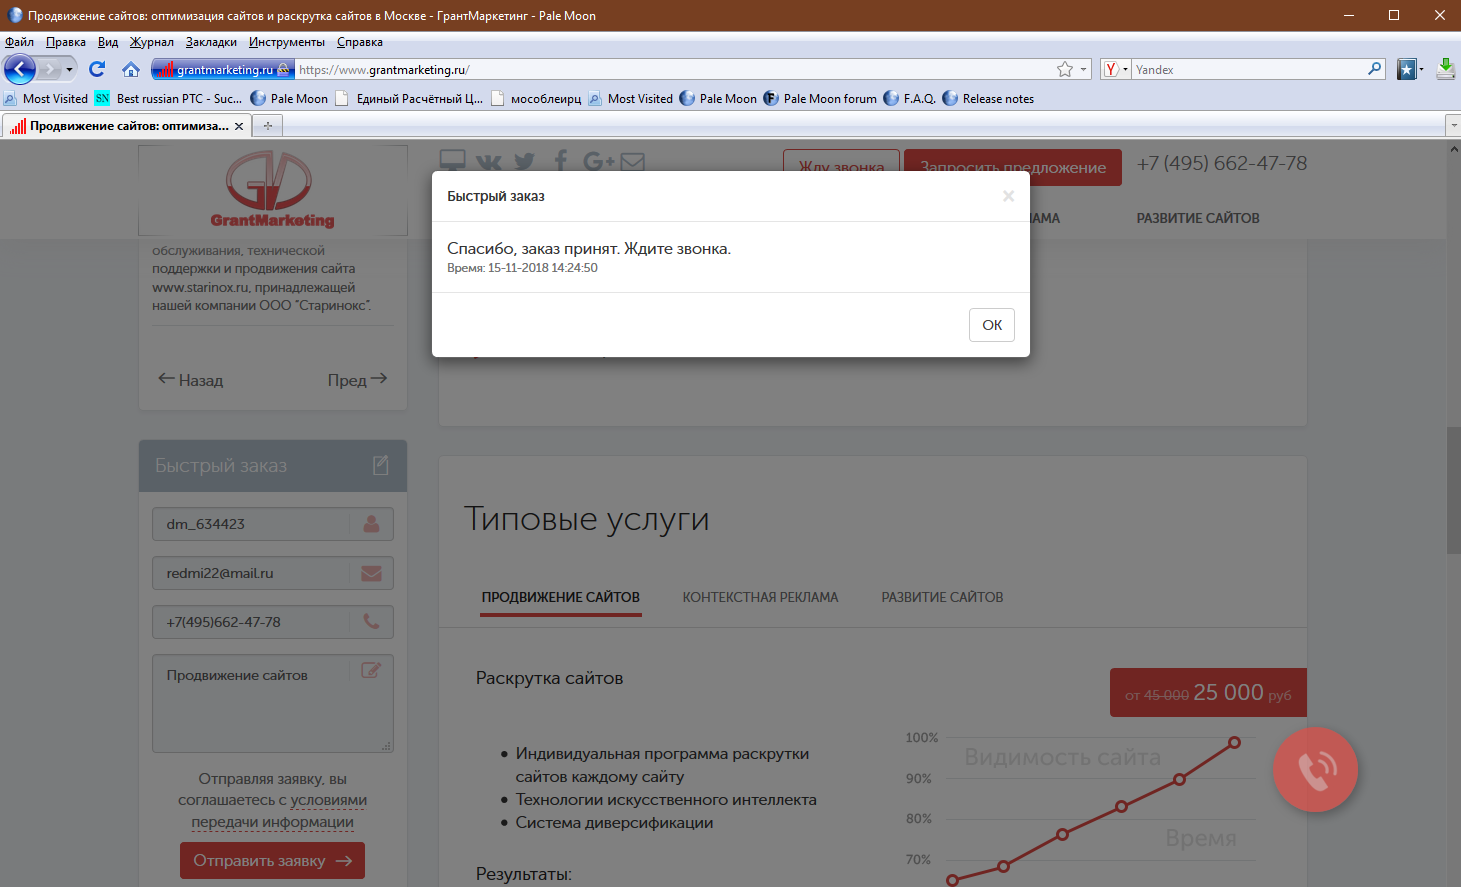
Task: Reload the page with the refresh icon
Action: point(97,69)
